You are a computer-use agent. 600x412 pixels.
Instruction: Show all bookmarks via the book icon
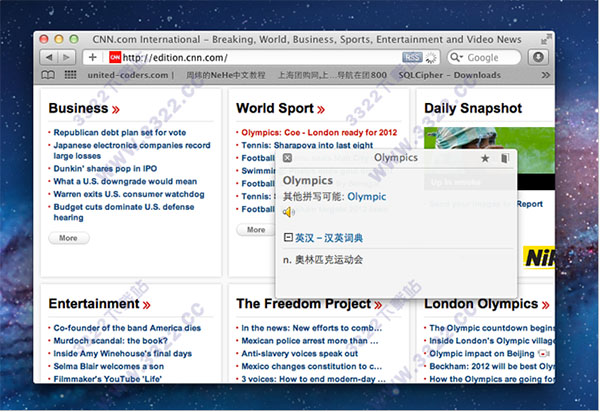(48, 75)
